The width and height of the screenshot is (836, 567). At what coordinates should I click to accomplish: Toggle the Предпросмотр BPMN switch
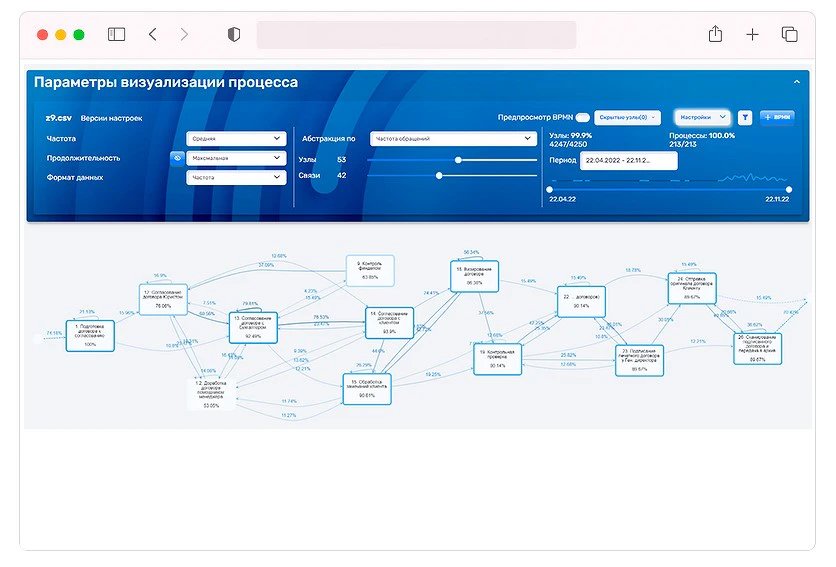[x=583, y=117]
